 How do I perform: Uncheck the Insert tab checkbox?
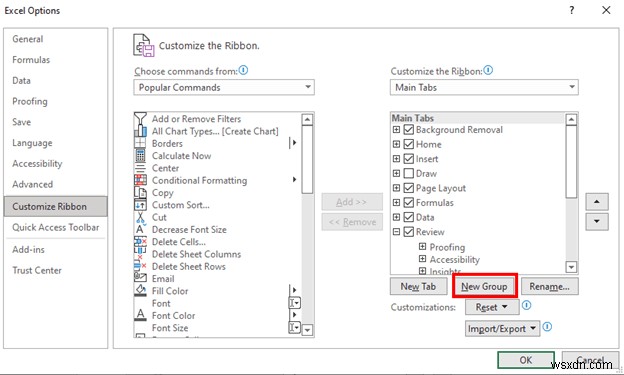click(409, 159)
